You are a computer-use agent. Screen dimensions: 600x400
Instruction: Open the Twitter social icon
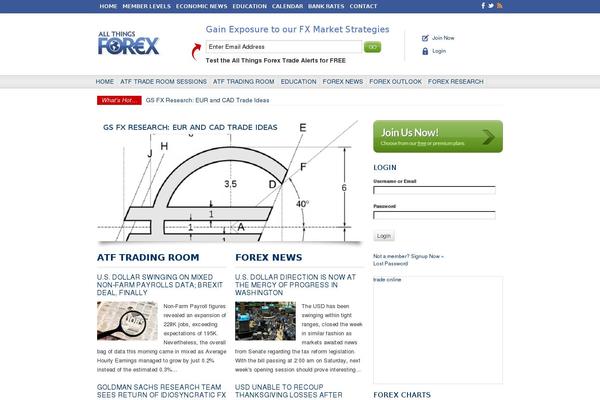coord(491,6)
